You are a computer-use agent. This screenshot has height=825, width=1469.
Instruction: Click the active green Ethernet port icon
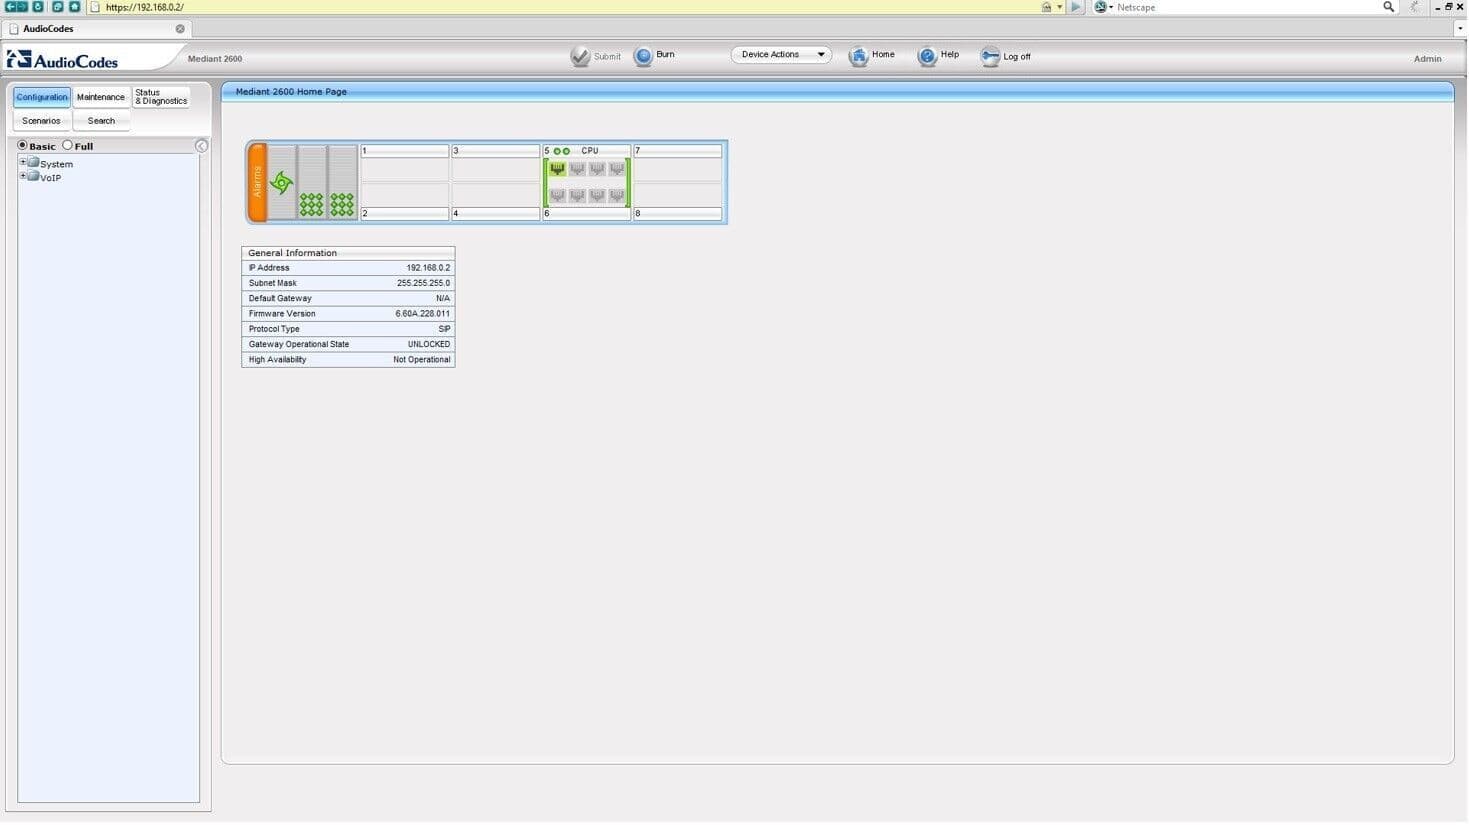pos(557,170)
